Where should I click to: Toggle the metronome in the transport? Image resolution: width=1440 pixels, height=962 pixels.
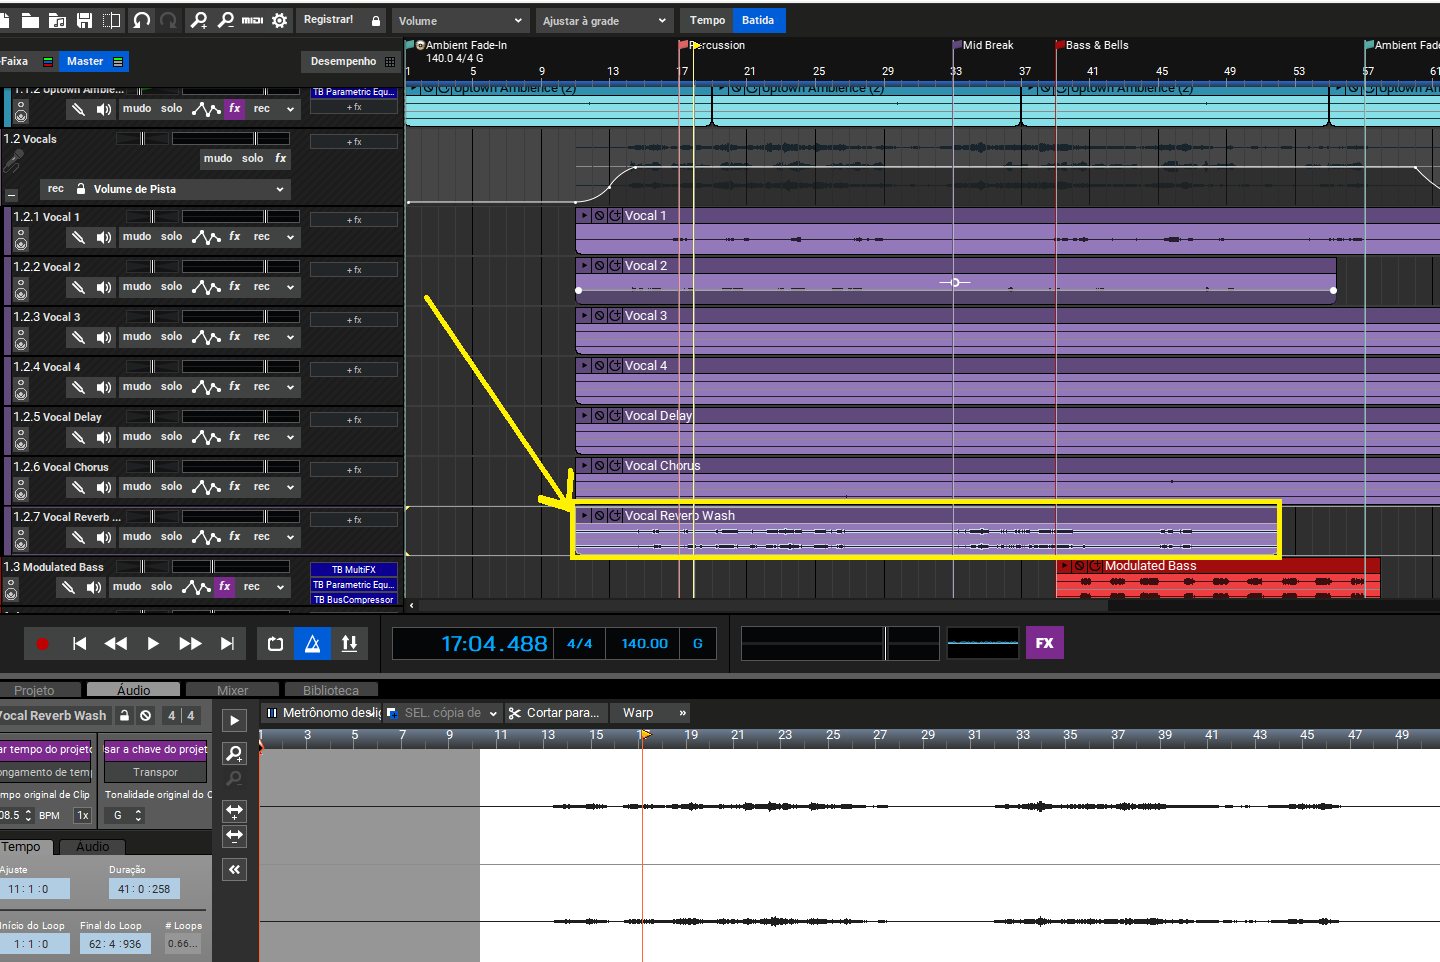(x=312, y=644)
